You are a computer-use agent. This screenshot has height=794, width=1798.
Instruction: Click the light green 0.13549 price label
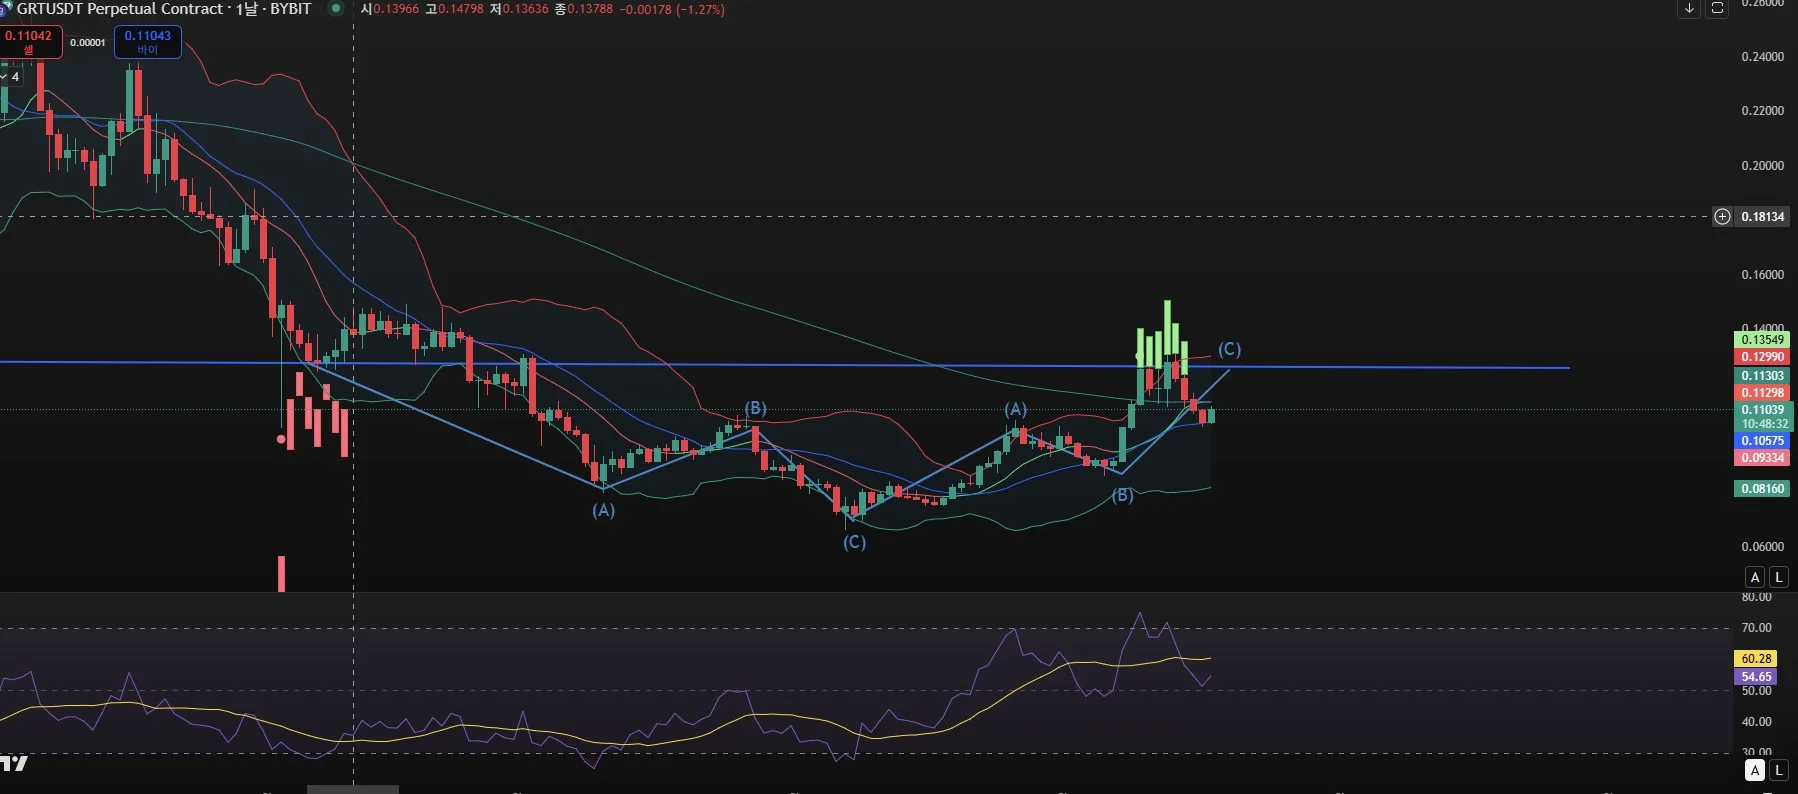coord(1762,340)
